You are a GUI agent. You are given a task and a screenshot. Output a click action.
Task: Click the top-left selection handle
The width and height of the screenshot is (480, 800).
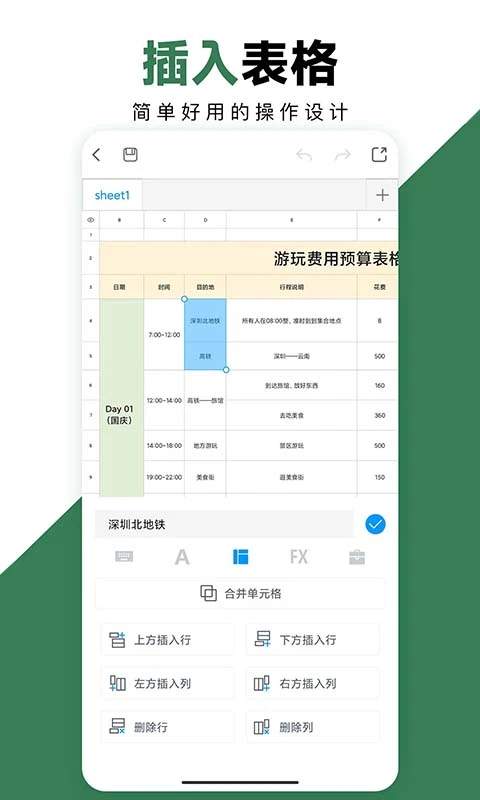click(x=185, y=299)
